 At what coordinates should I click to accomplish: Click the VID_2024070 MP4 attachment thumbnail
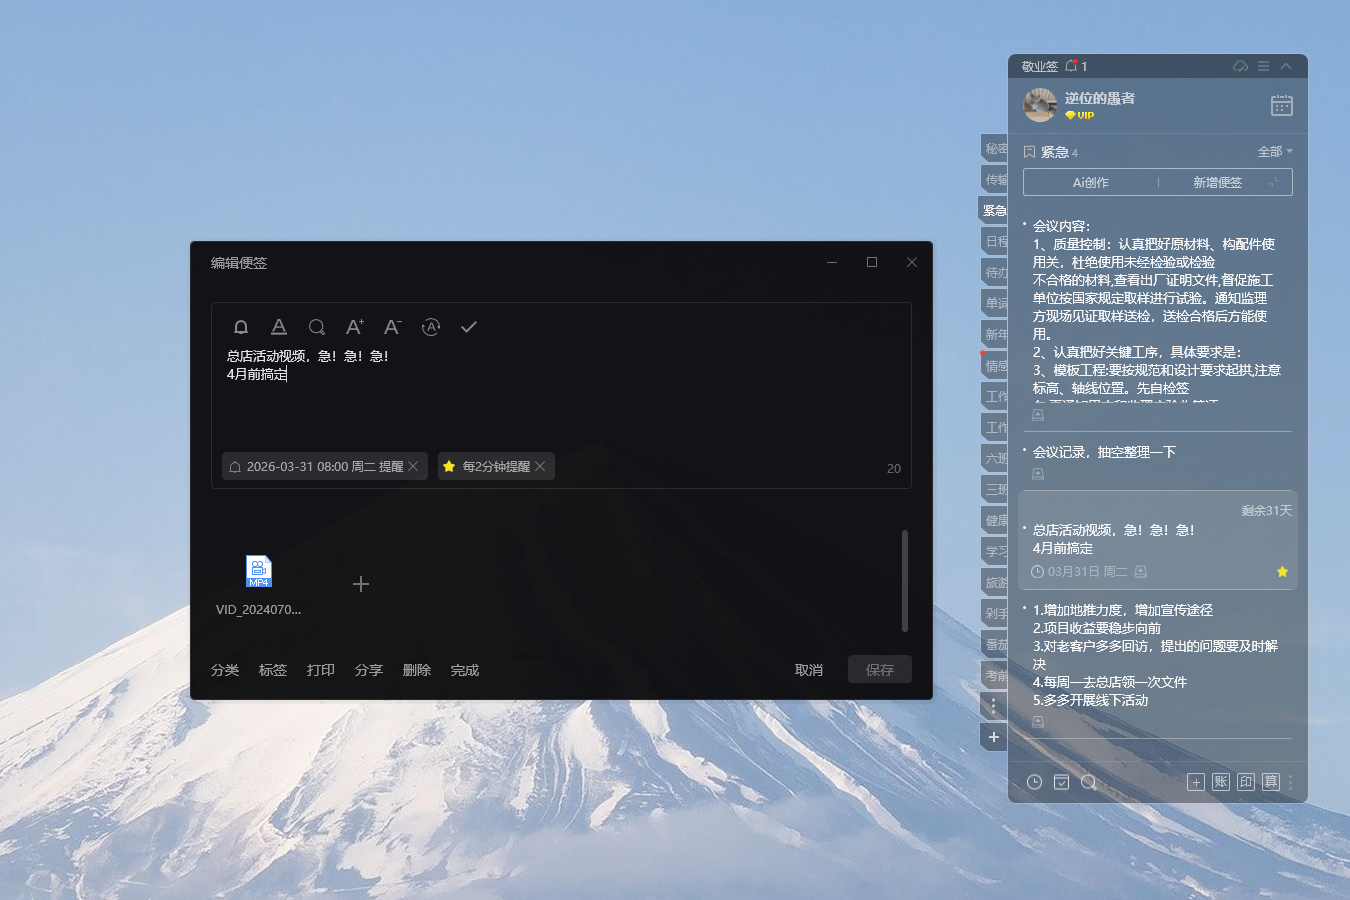258,570
